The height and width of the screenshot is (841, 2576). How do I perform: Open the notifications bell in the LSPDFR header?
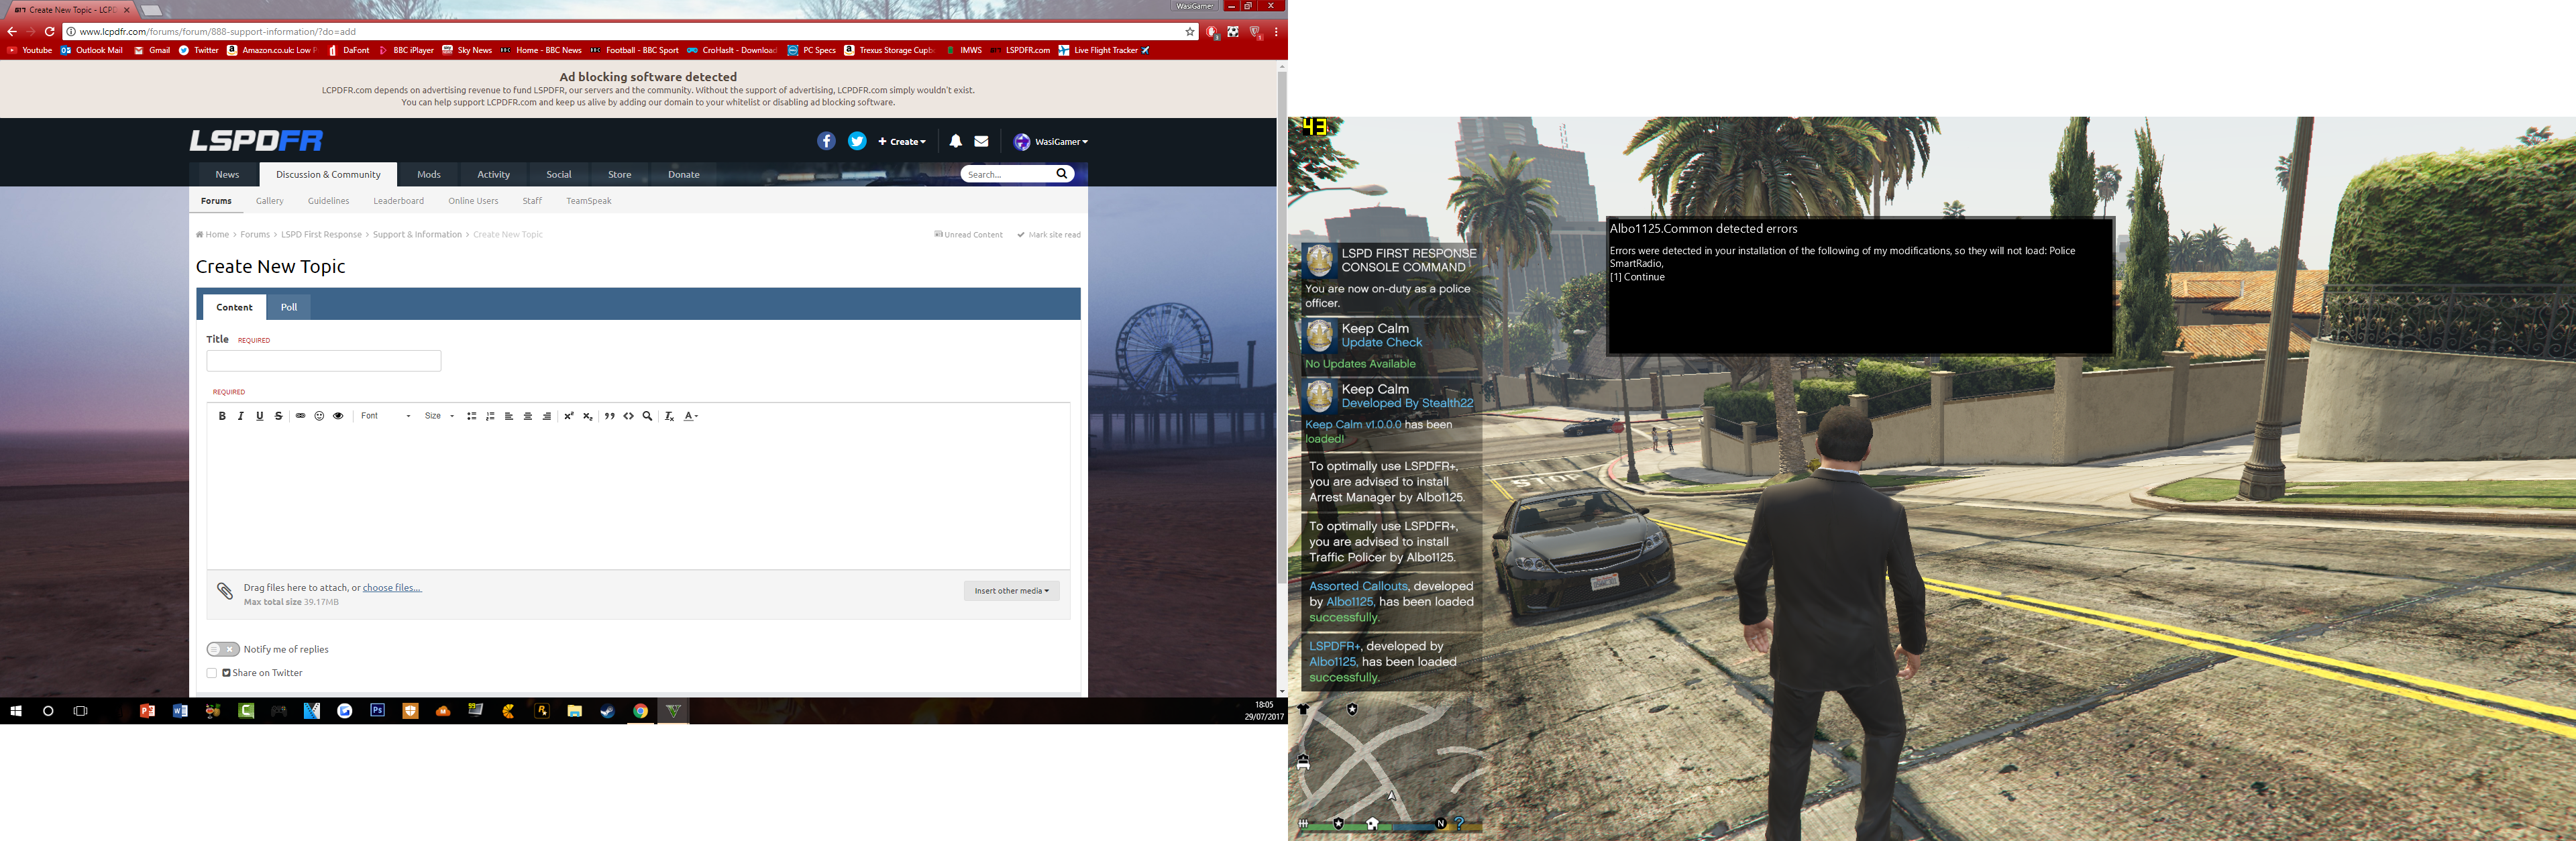coord(955,142)
